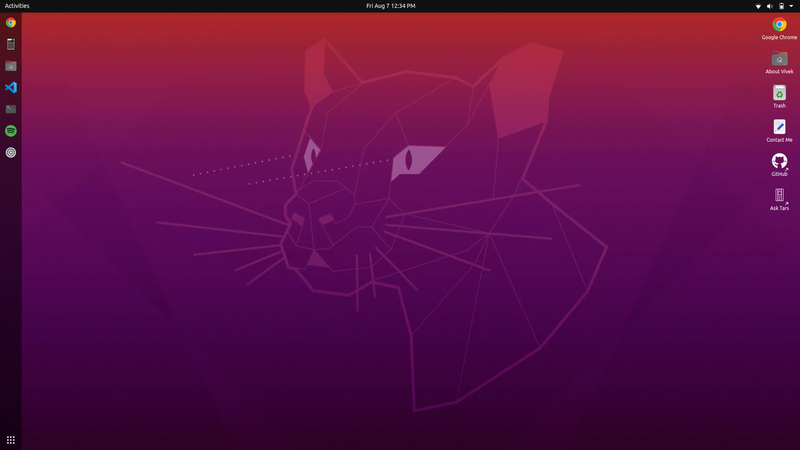Open the Files manager in the dock
This screenshot has height=450, width=800.
coord(11,66)
